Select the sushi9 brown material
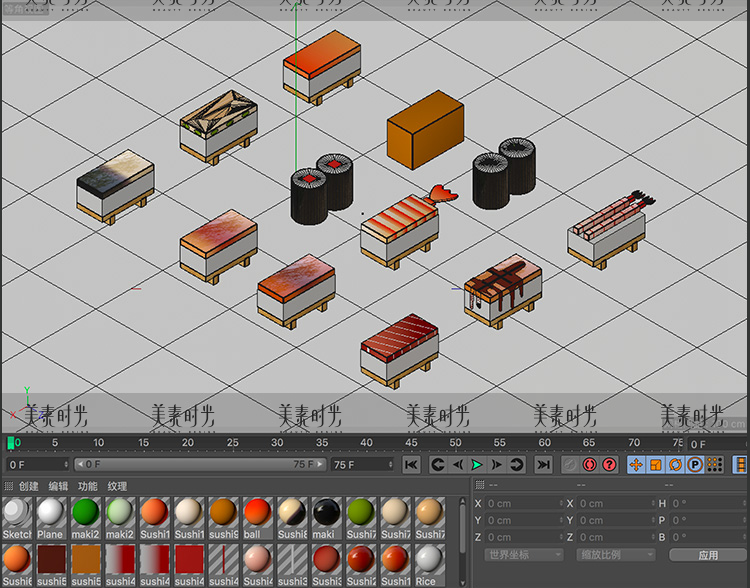Image resolution: width=750 pixels, height=588 pixels. pos(223,518)
